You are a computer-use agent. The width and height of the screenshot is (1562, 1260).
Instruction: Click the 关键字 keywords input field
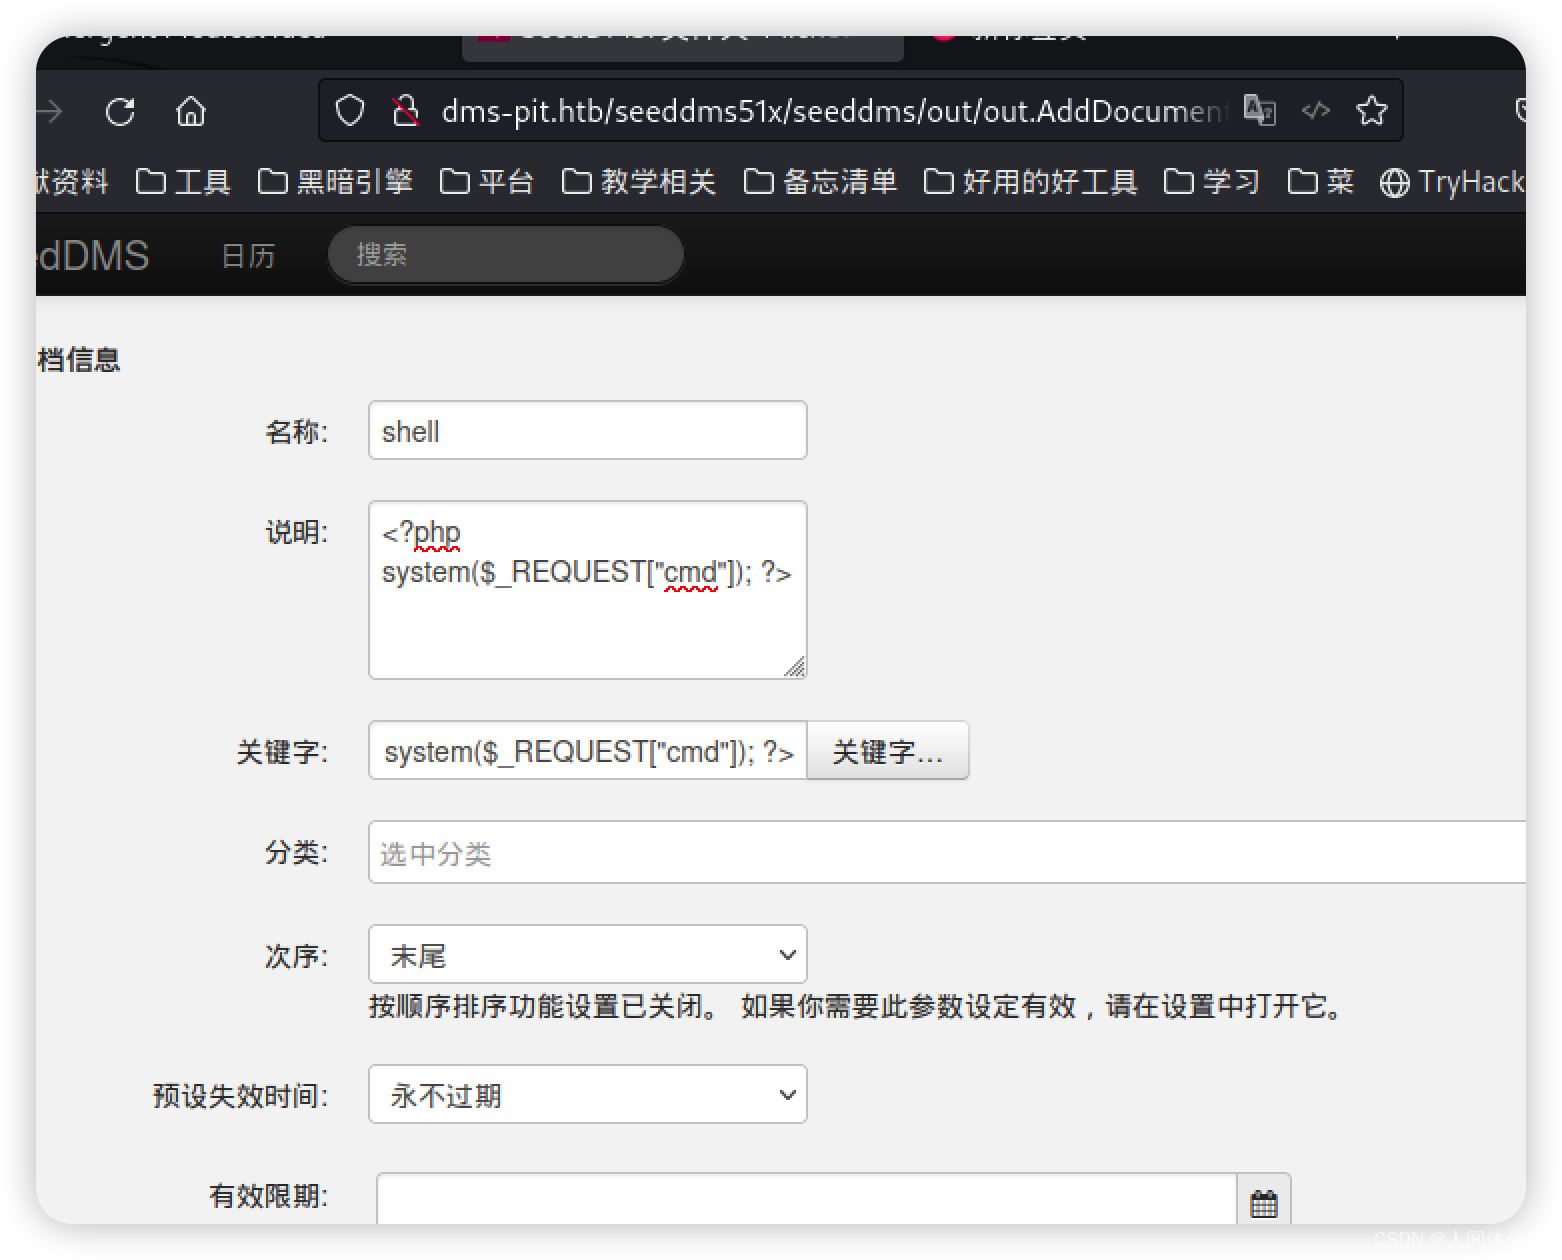(588, 751)
